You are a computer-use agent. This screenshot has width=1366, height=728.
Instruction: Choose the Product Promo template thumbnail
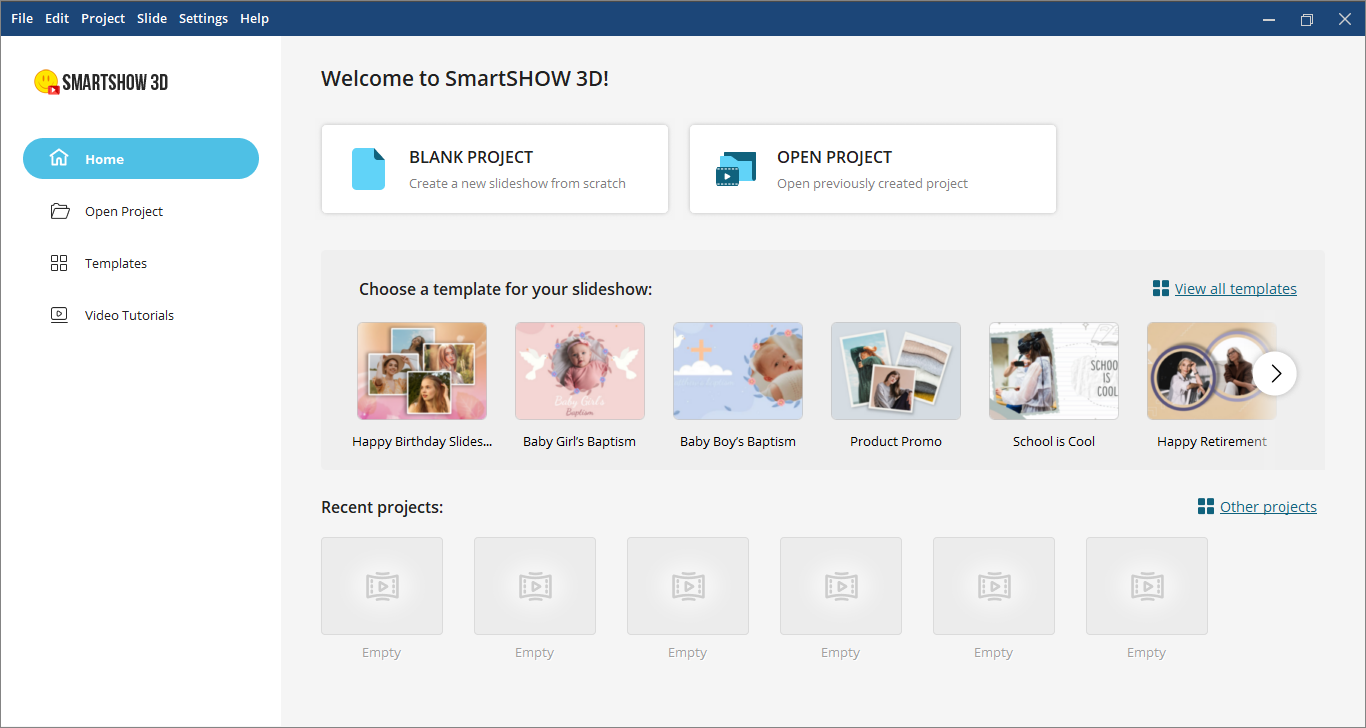point(896,371)
